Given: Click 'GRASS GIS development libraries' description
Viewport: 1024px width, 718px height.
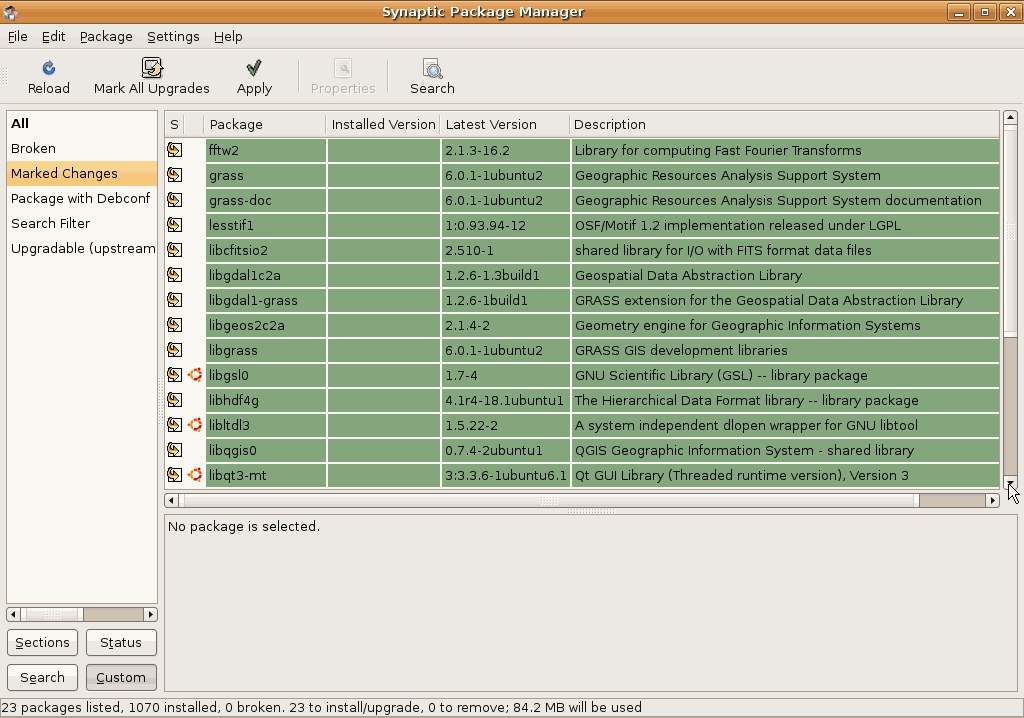Looking at the screenshot, I should tap(680, 350).
